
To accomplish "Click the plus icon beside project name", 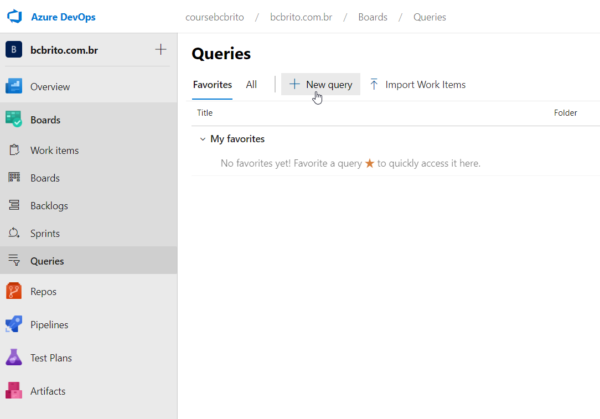I will (161, 50).
